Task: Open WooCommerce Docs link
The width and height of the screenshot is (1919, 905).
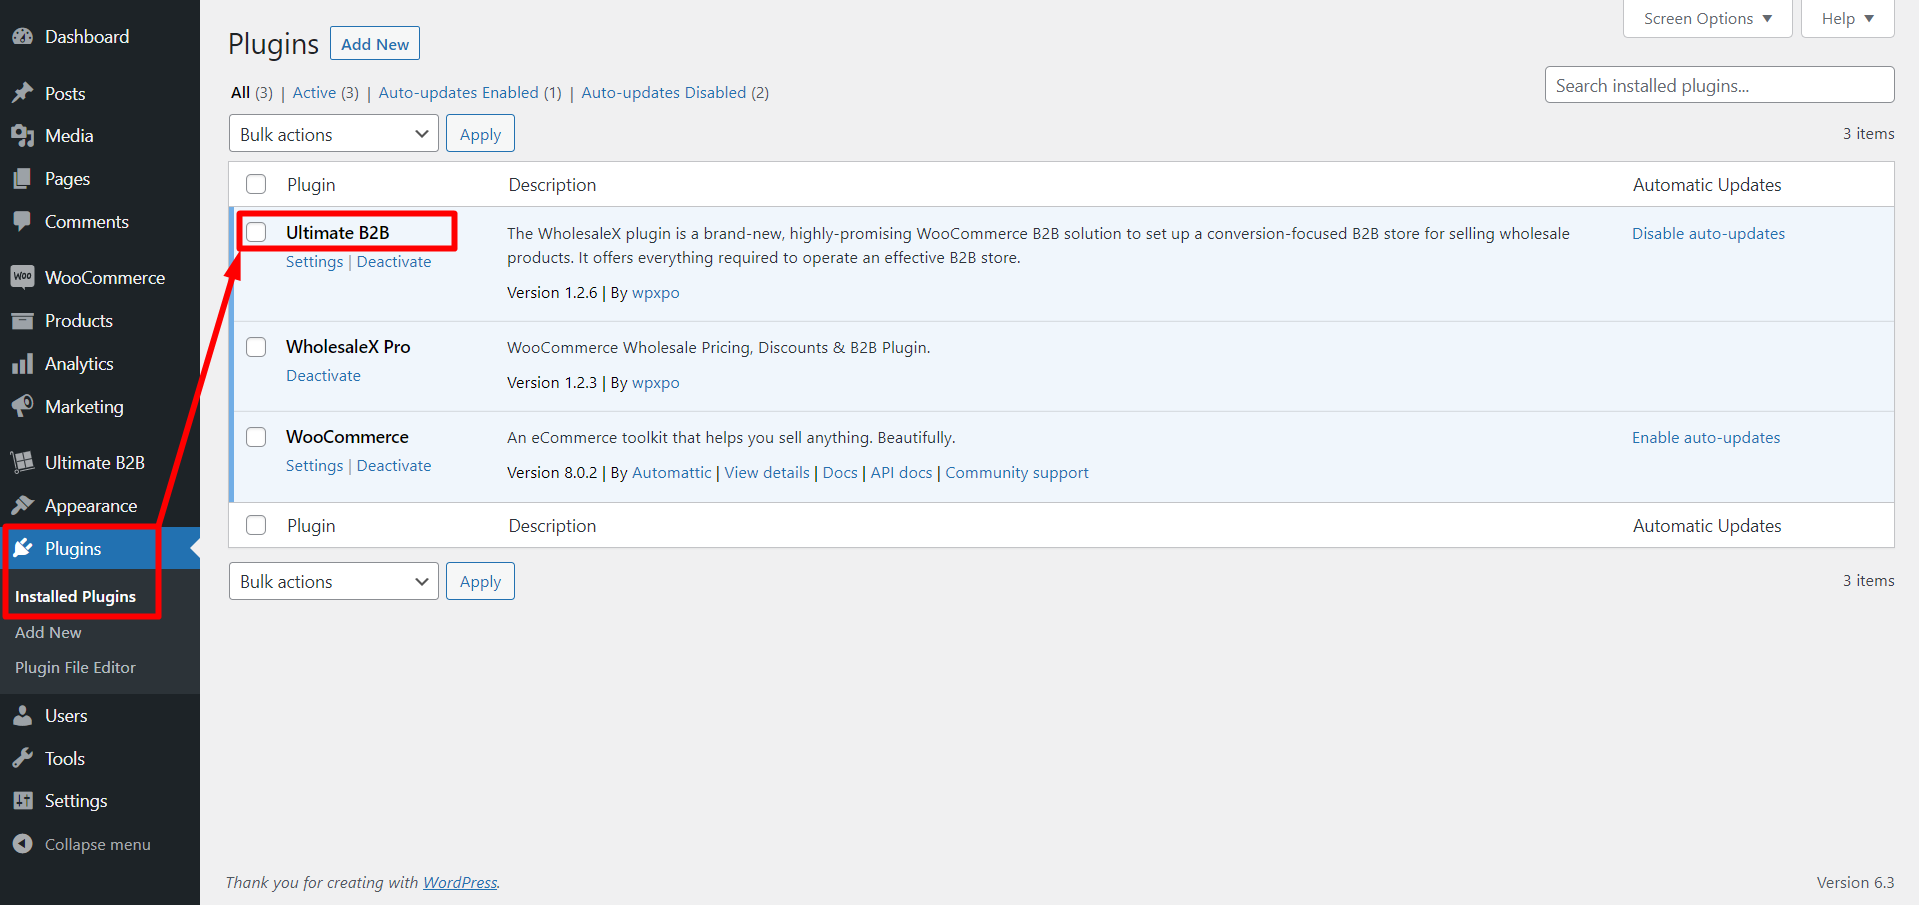Action: pyautogui.click(x=840, y=473)
